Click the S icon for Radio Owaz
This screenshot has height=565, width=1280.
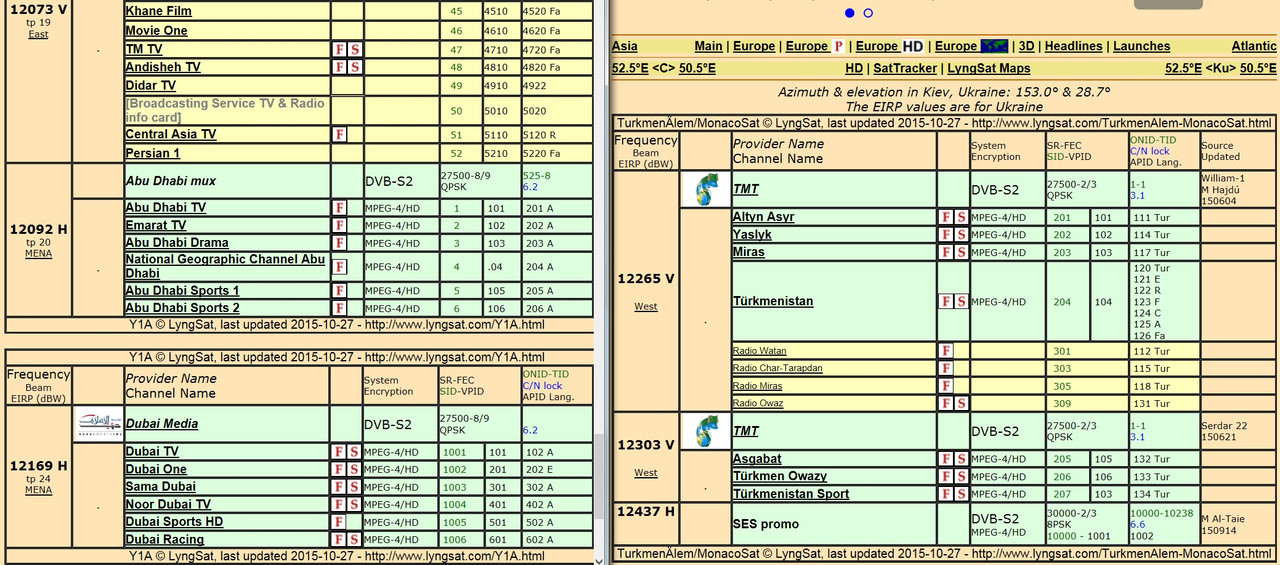click(961, 403)
